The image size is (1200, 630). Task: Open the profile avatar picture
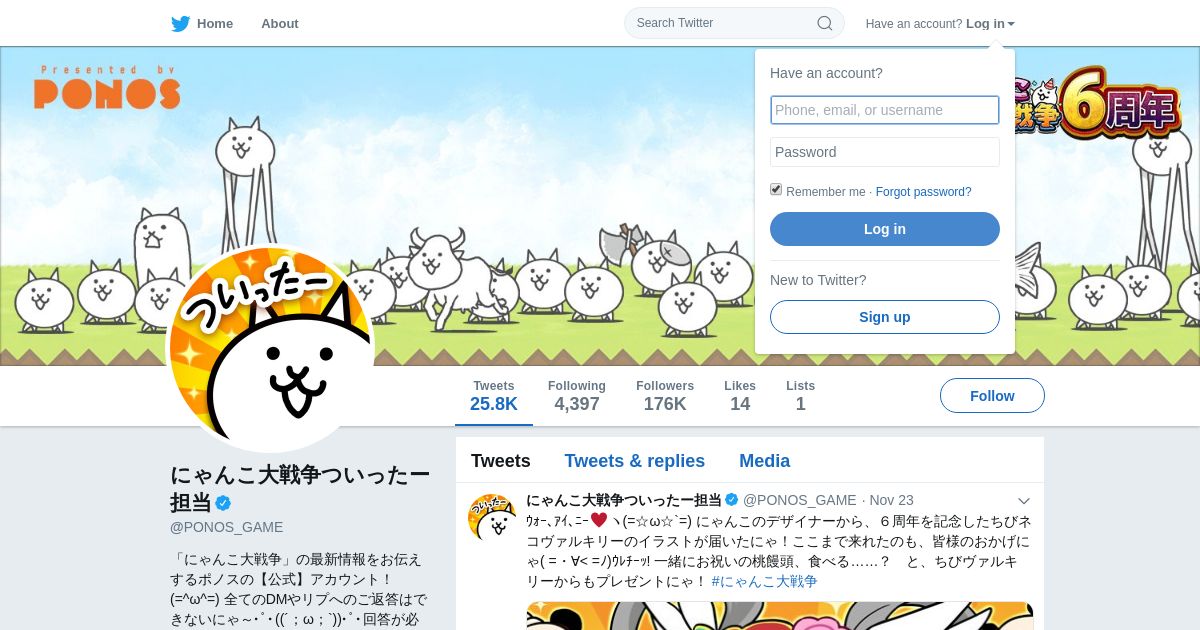click(270, 348)
